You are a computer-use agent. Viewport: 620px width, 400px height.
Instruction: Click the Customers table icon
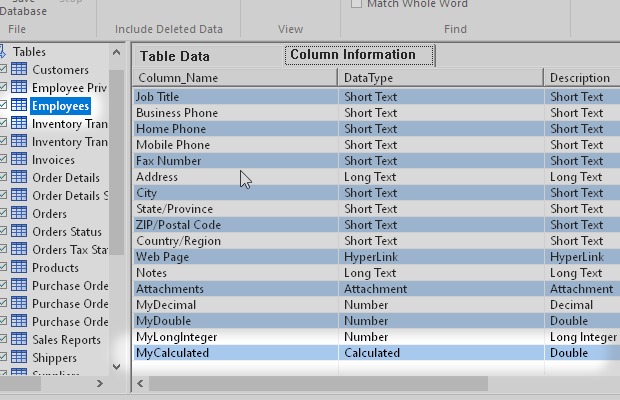coord(19,70)
